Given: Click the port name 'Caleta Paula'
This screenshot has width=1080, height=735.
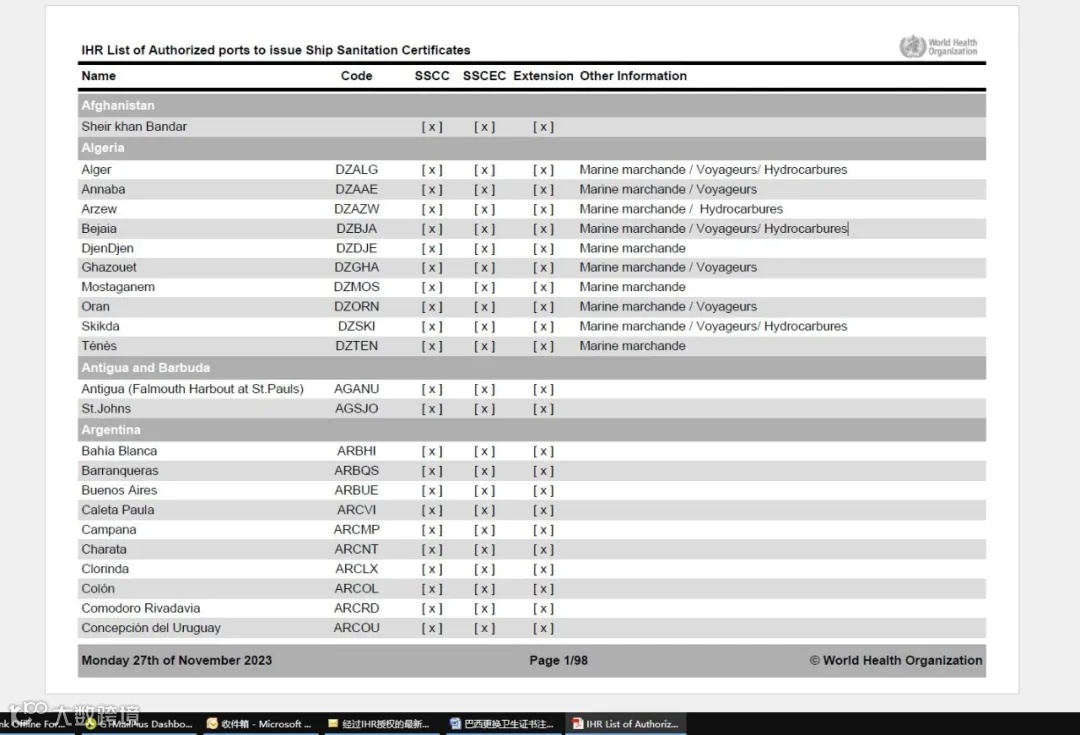Looking at the screenshot, I should tap(118, 510).
